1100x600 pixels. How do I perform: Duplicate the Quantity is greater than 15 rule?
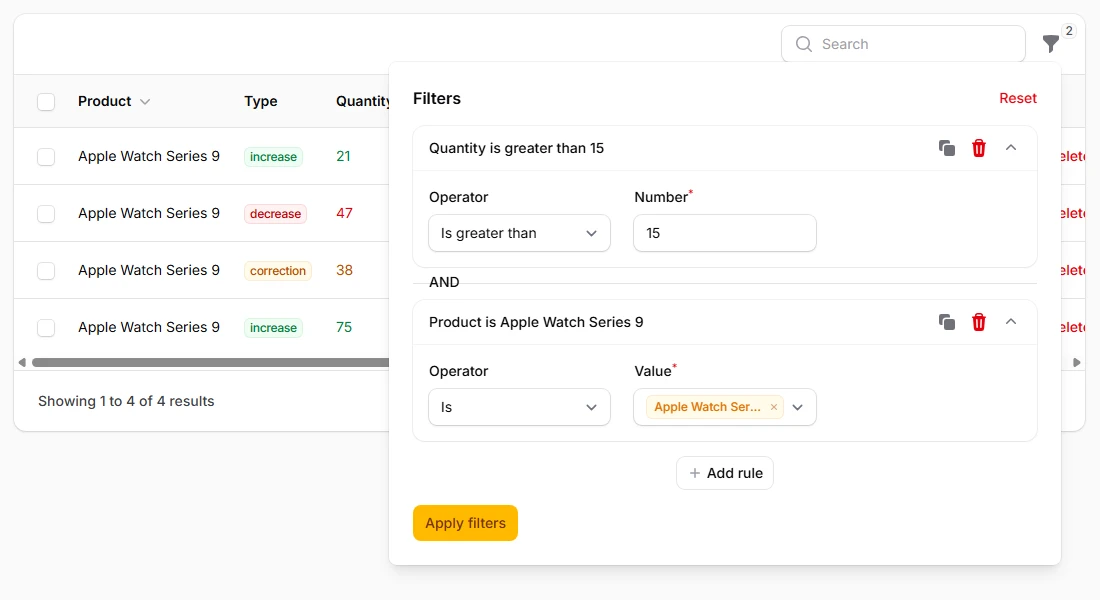[x=946, y=148]
